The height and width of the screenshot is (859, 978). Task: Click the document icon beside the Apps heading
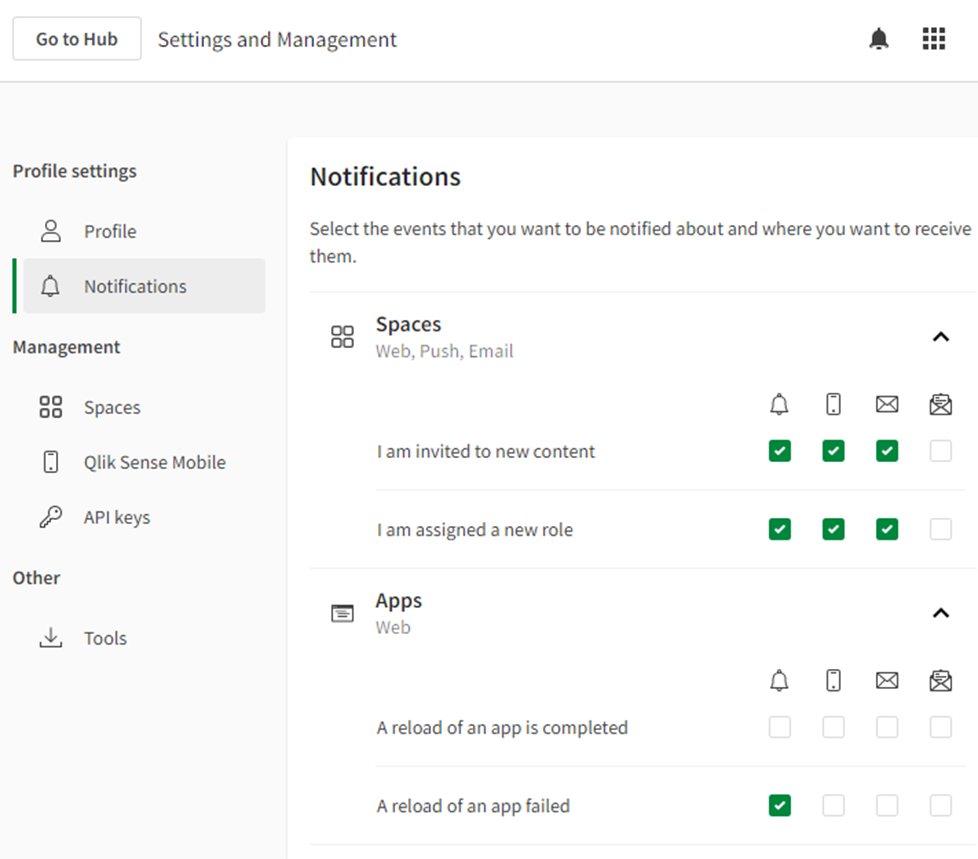(342, 613)
